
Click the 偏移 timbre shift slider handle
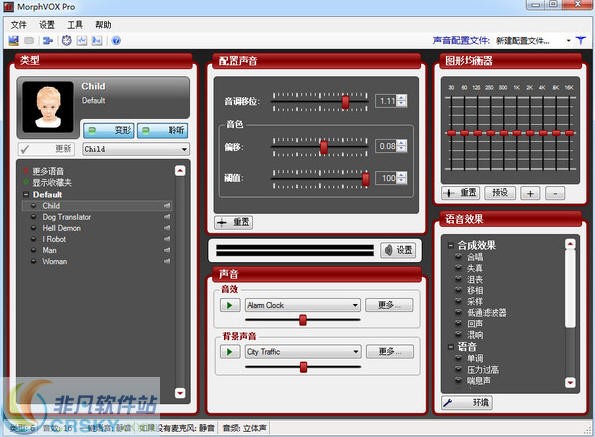pyautogui.click(x=324, y=147)
